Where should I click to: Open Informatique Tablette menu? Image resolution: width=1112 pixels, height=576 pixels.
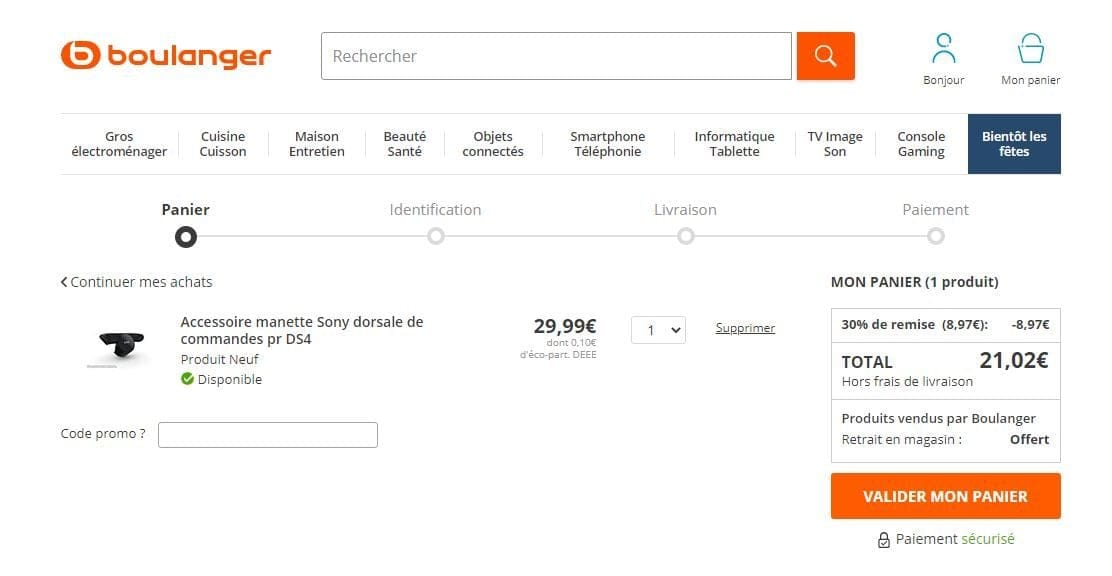(734, 144)
